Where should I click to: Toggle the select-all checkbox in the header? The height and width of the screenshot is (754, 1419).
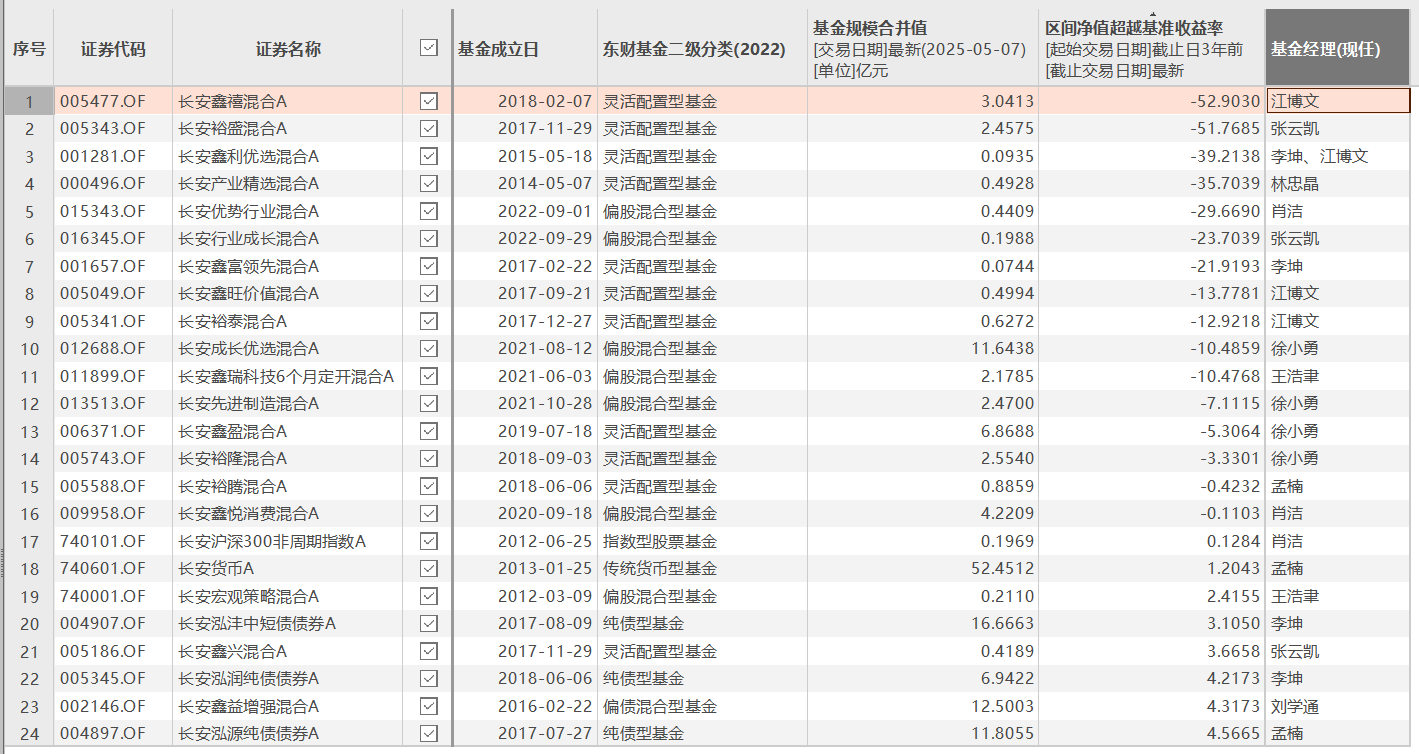(429, 48)
